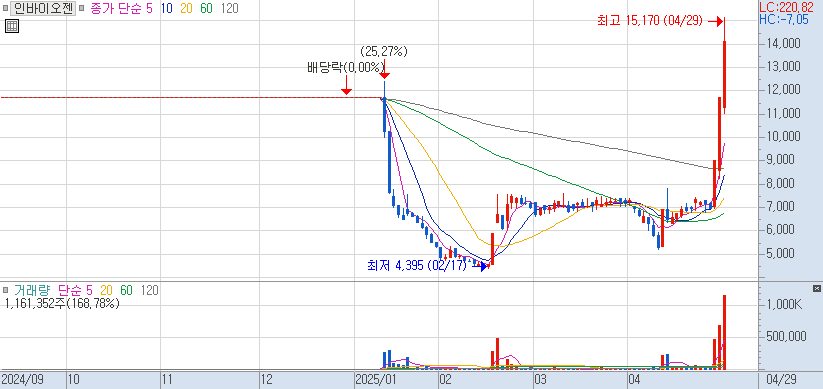Select the green 60 volume average label

click(x=126, y=290)
